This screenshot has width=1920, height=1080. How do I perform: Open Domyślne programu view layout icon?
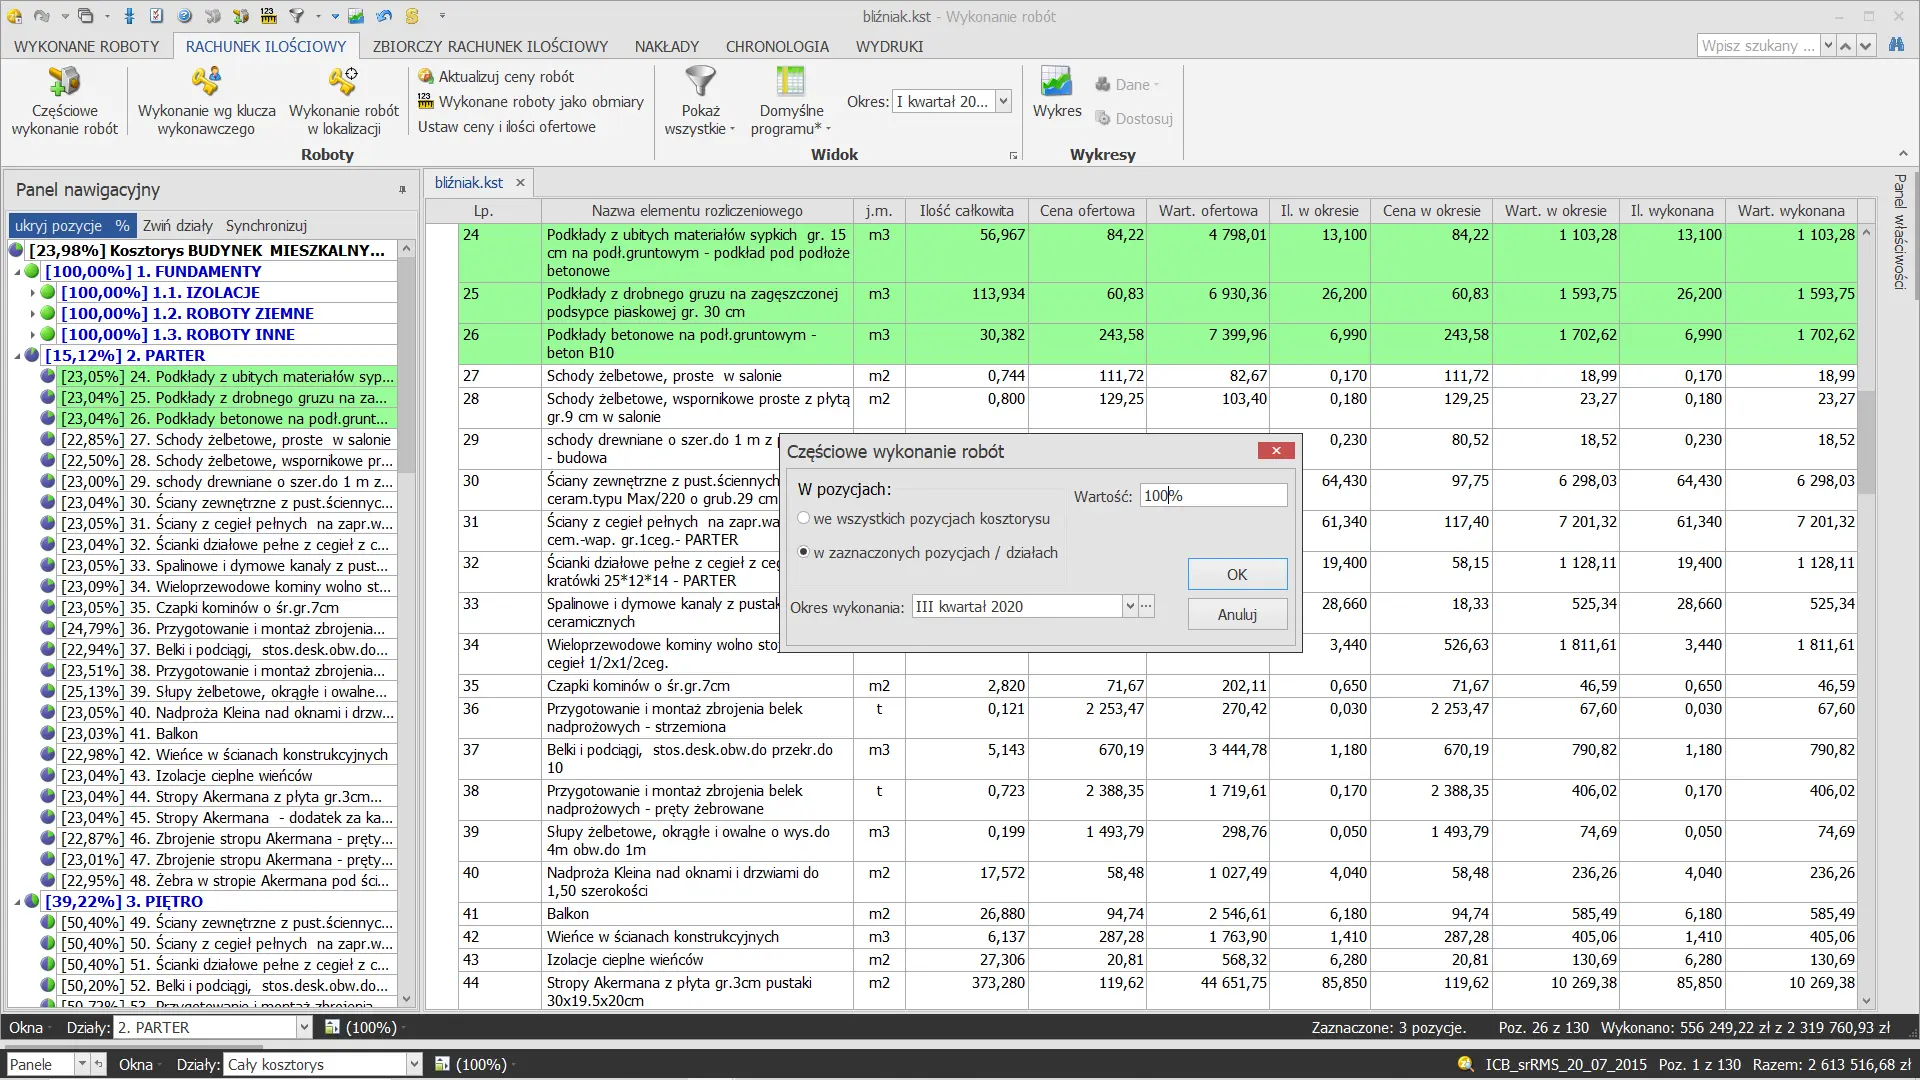tap(790, 81)
